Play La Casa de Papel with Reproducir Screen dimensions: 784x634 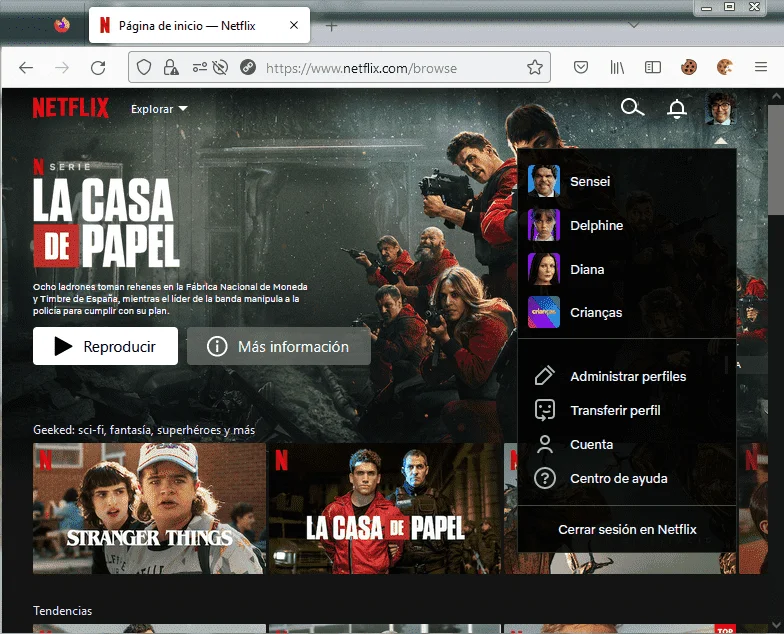click(106, 346)
